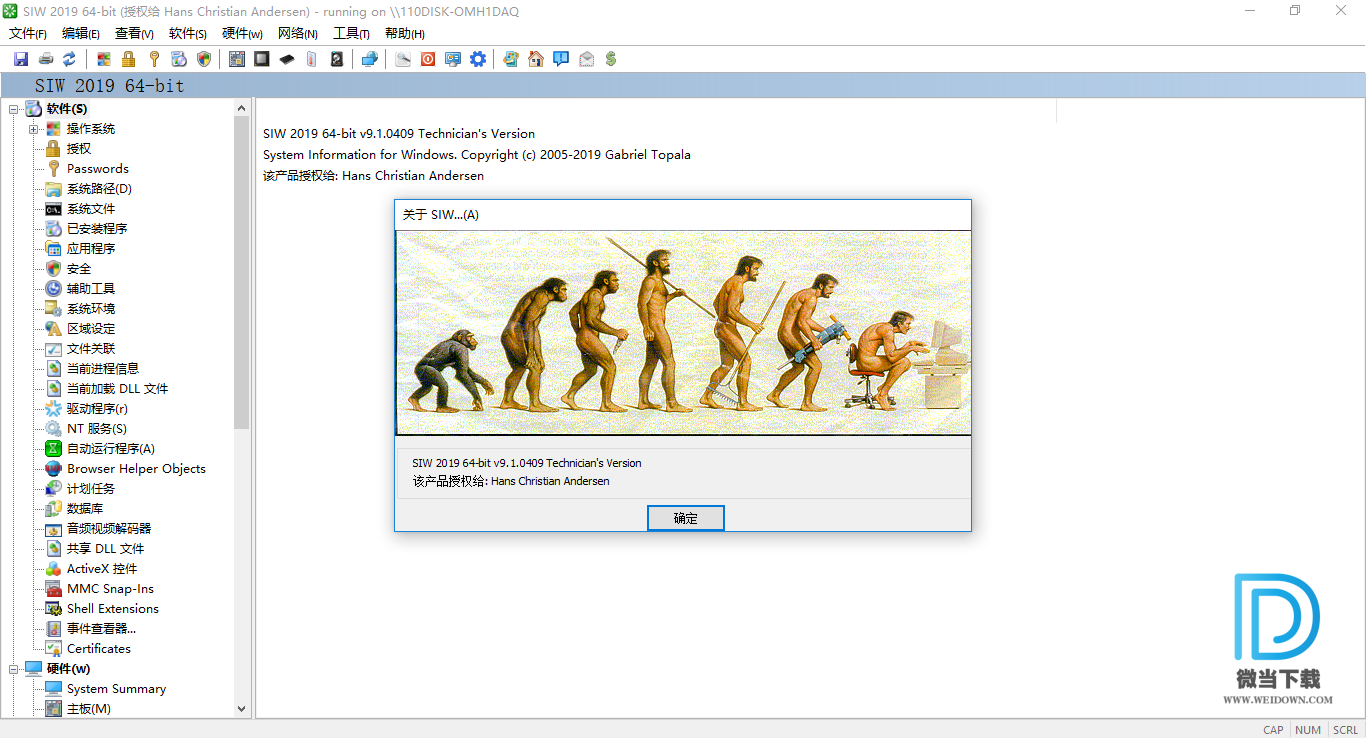Select 当前加载 DLL 文件 in the tree

click(x=117, y=389)
